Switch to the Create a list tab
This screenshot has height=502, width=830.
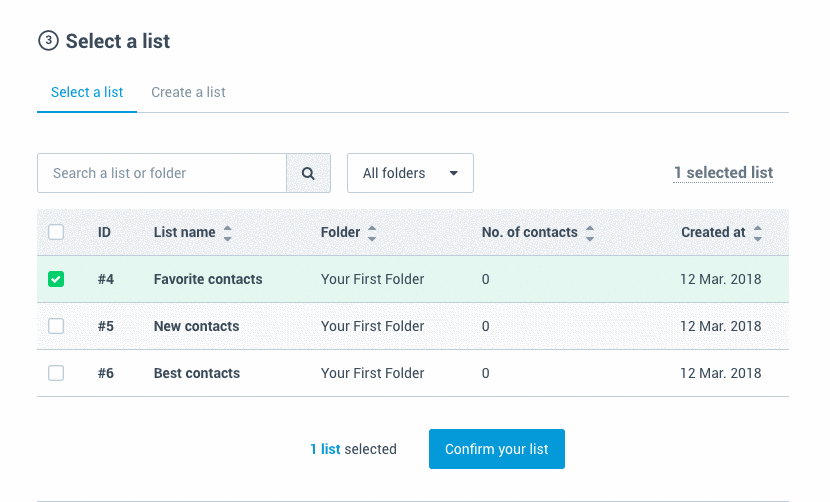point(188,92)
